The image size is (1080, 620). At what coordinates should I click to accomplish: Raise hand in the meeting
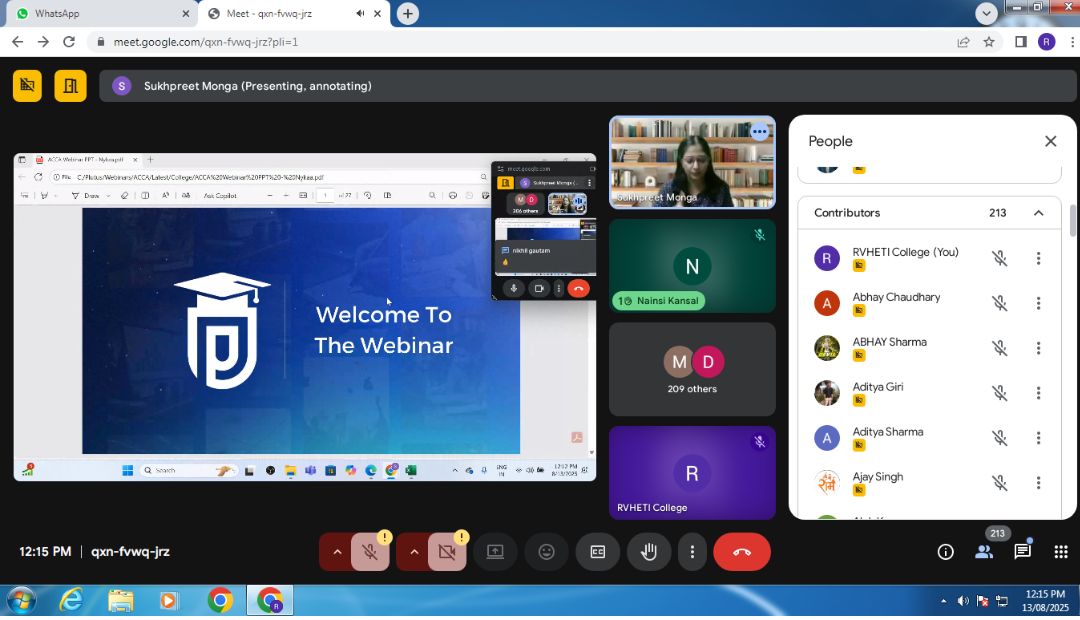(649, 552)
